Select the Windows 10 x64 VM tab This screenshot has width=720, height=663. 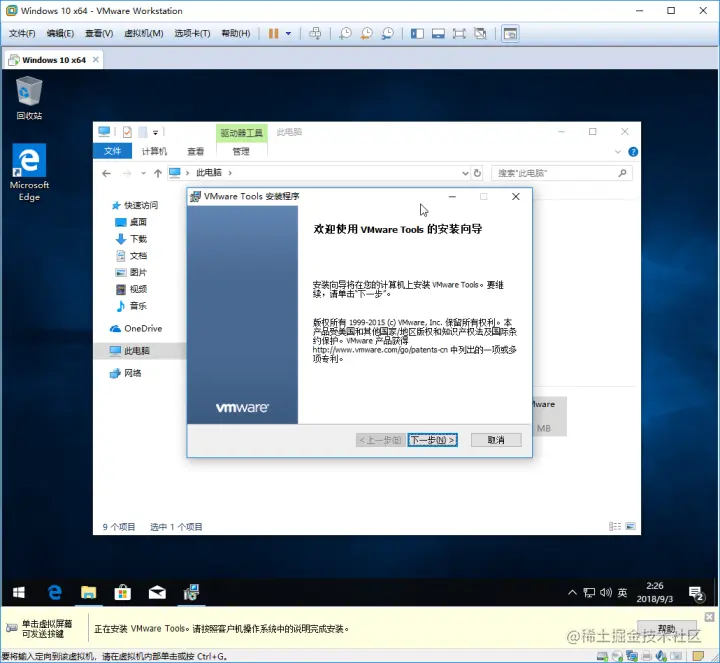[x=54, y=60]
